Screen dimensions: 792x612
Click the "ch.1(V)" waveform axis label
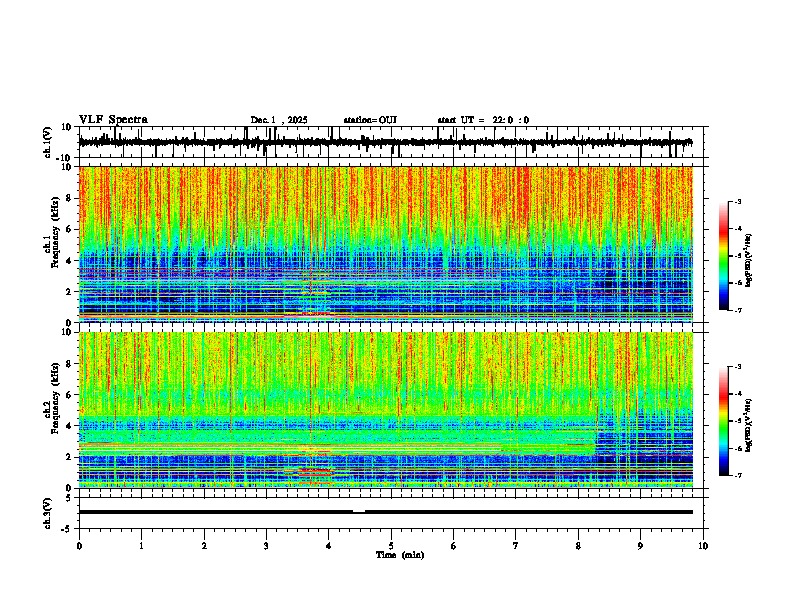tap(48, 142)
